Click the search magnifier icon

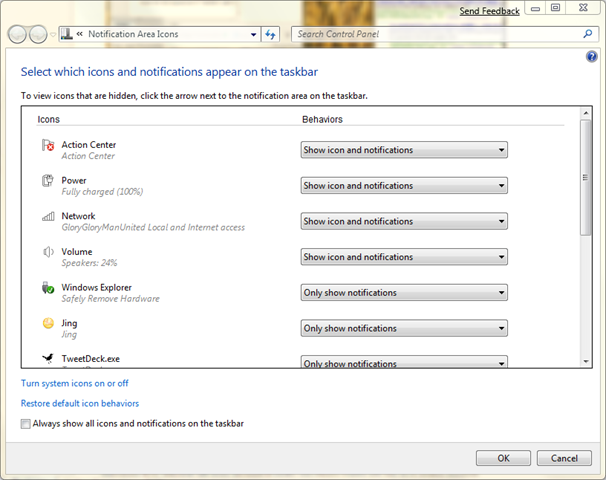(x=587, y=34)
